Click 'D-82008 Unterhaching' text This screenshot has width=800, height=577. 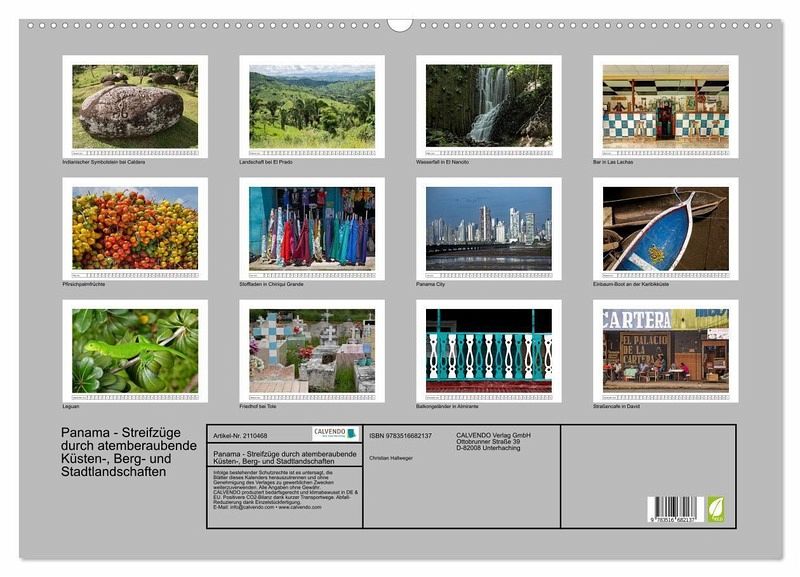[488, 448]
